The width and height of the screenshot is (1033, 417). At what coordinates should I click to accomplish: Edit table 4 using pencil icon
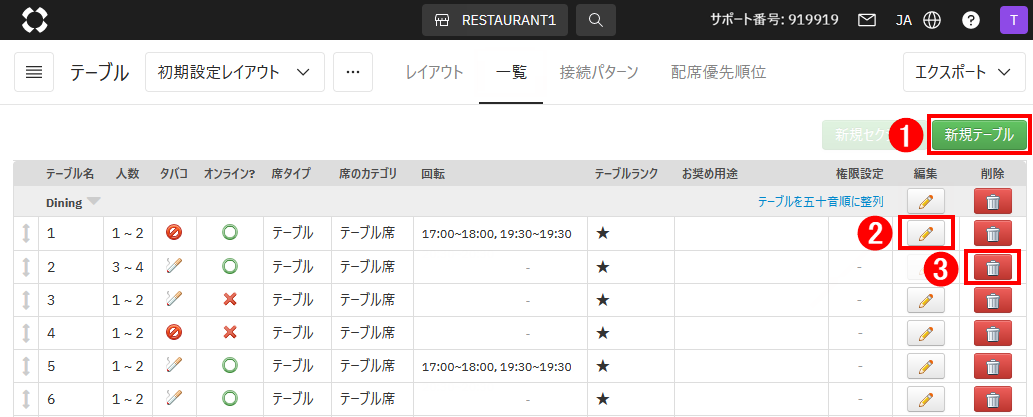[x=925, y=333]
